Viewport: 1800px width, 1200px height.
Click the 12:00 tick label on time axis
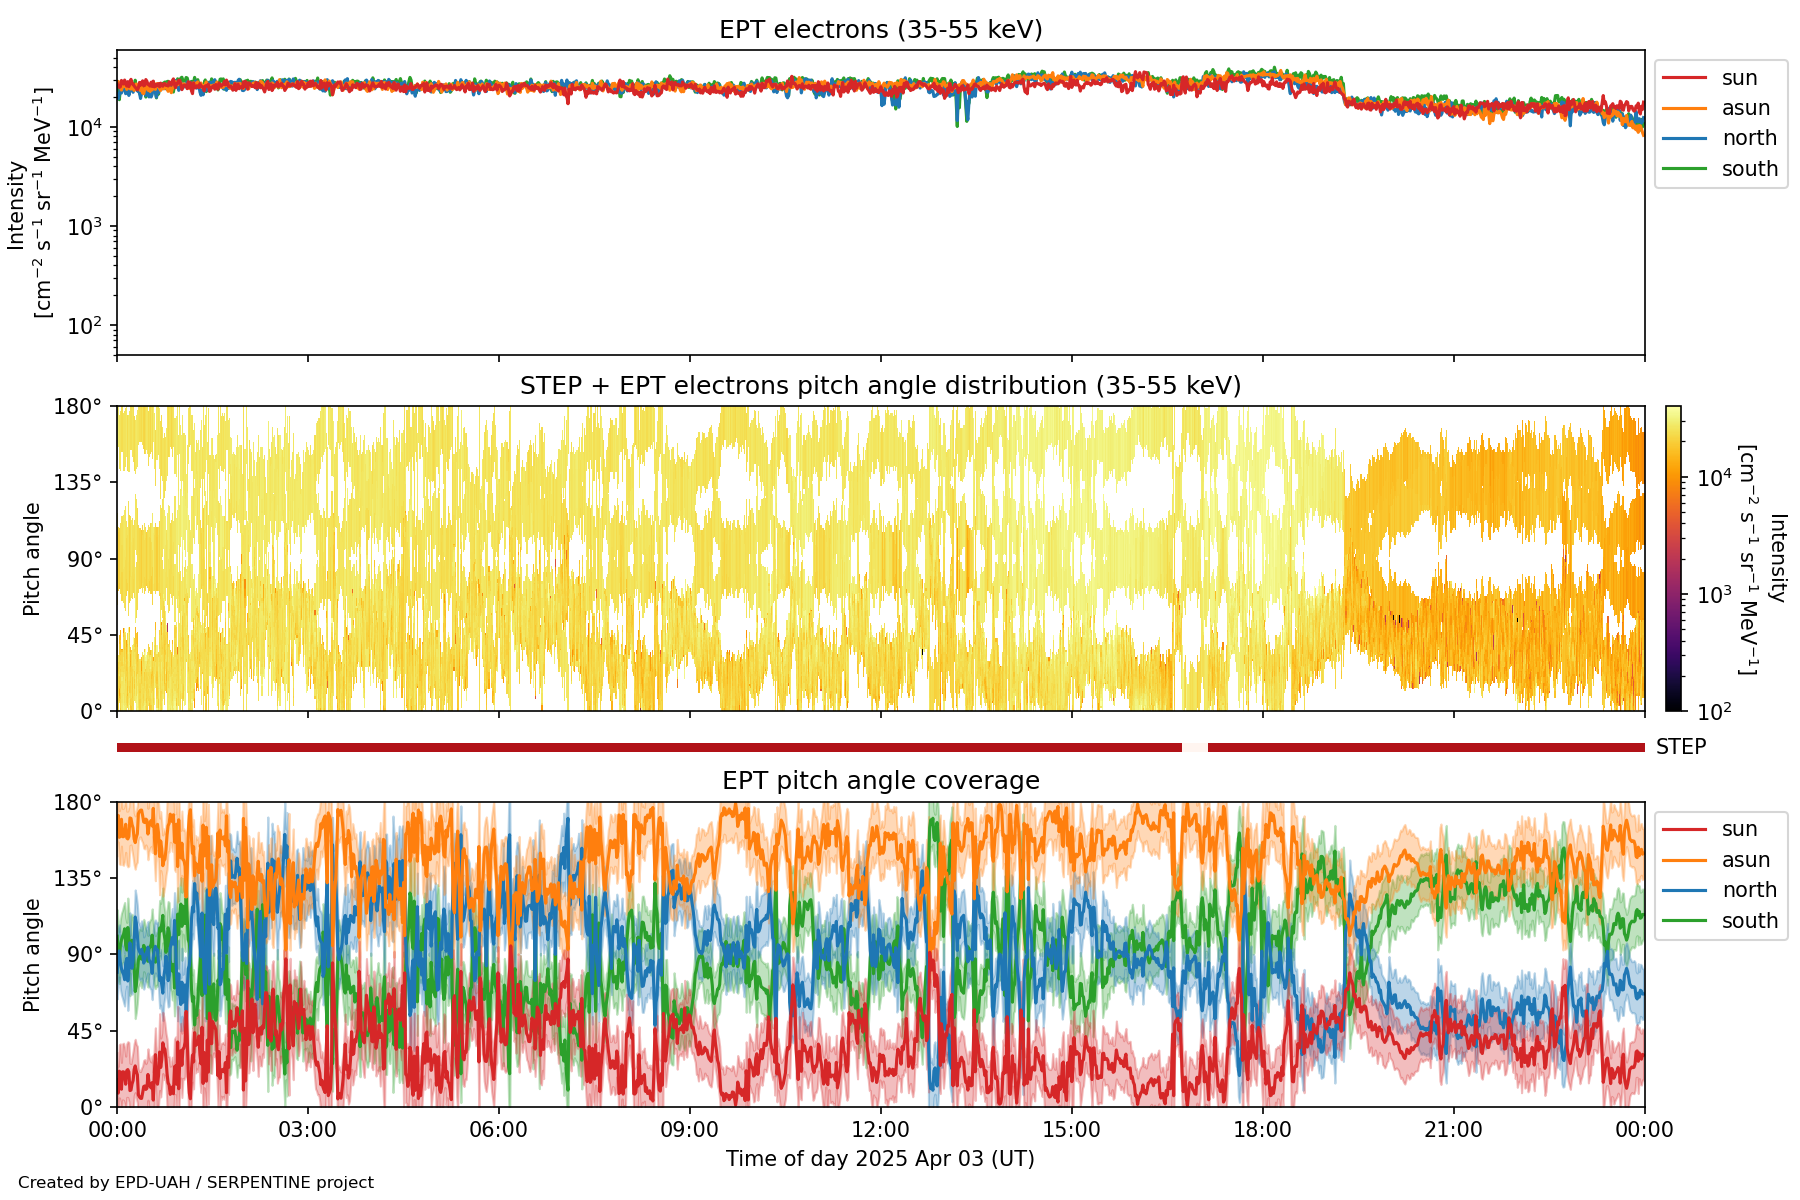pyautogui.click(x=880, y=1130)
